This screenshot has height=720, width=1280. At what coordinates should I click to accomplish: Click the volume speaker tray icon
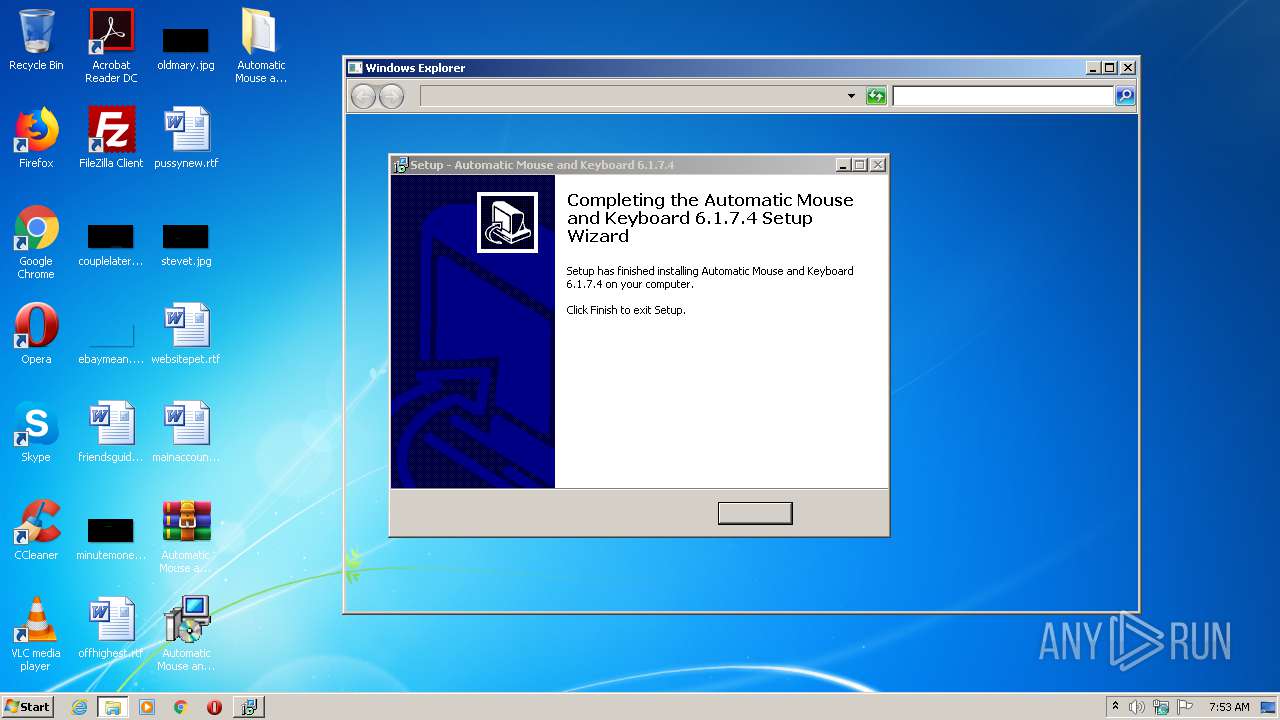point(1137,707)
